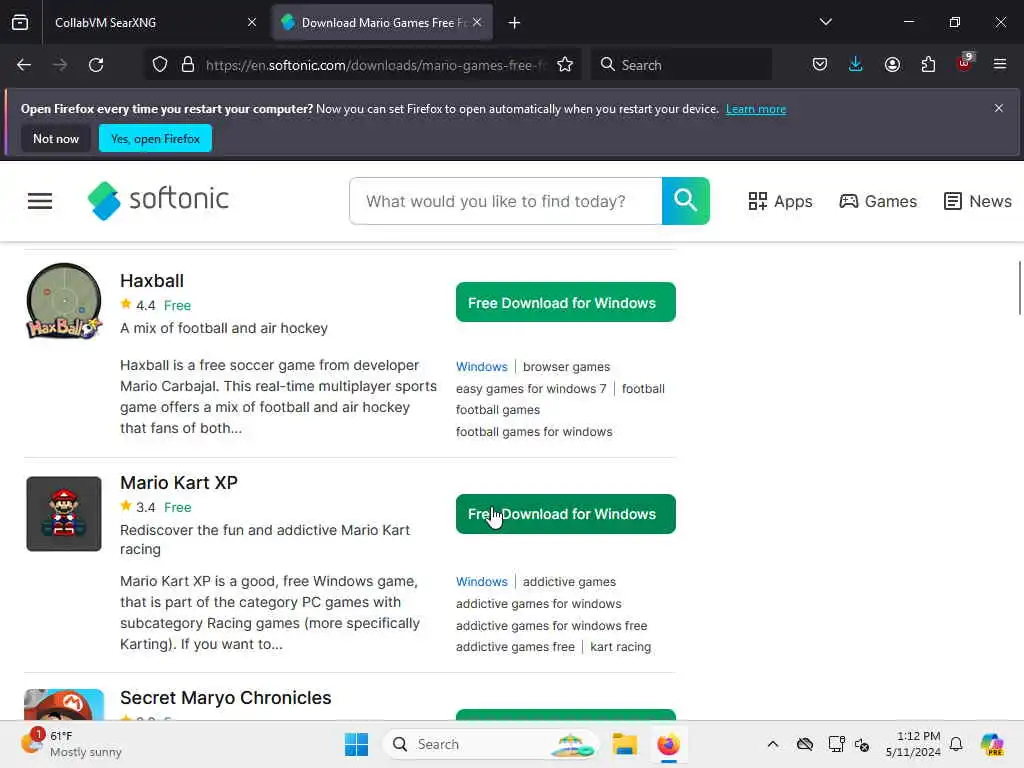Open Windows Start menu
This screenshot has width=1024, height=768.
point(357,744)
